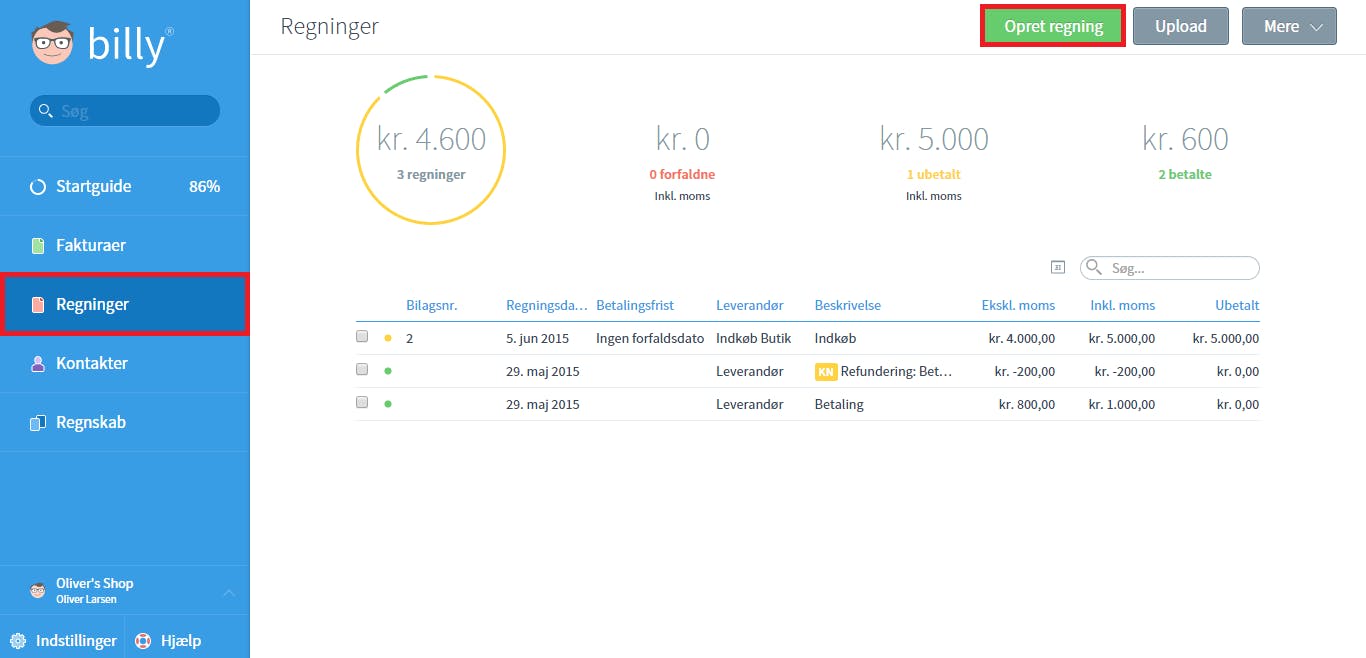Click the kr. 600 paid total

pyautogui.click(x=1185, y=139)
